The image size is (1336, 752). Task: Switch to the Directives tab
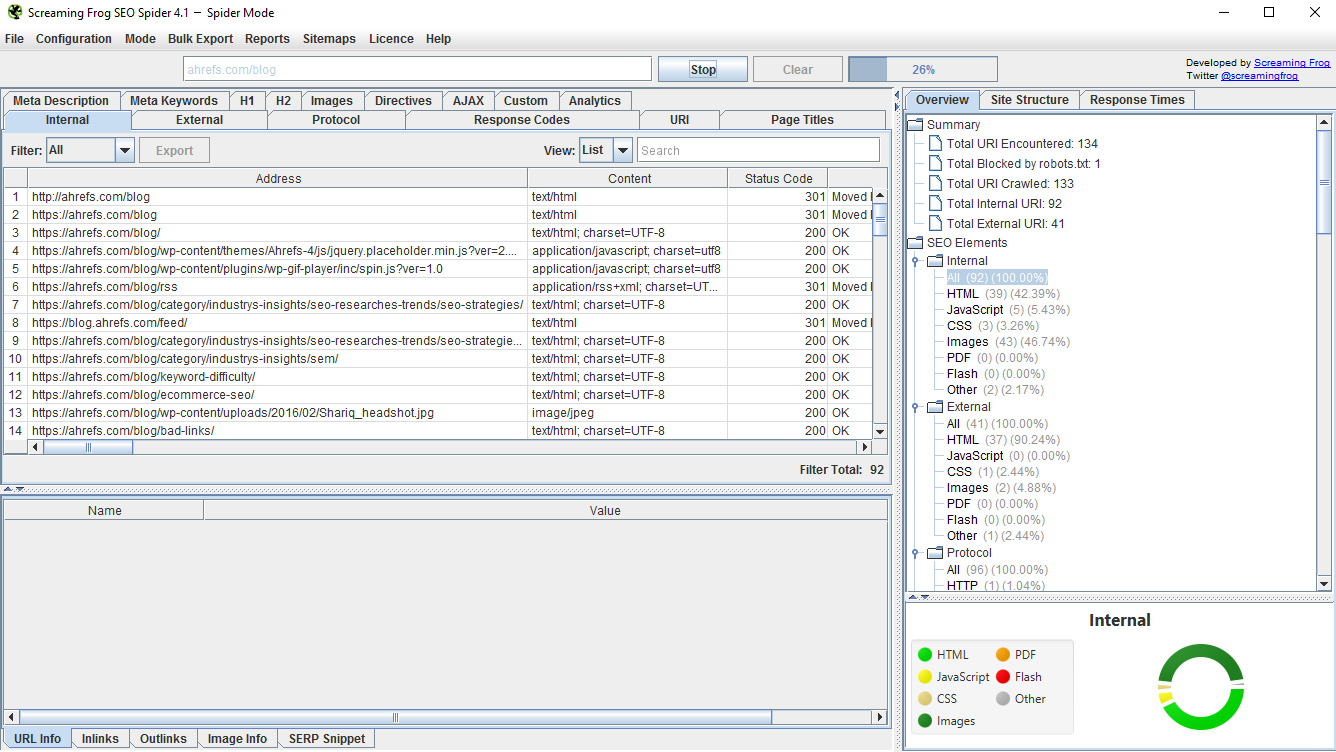click(x=403, y=101)
